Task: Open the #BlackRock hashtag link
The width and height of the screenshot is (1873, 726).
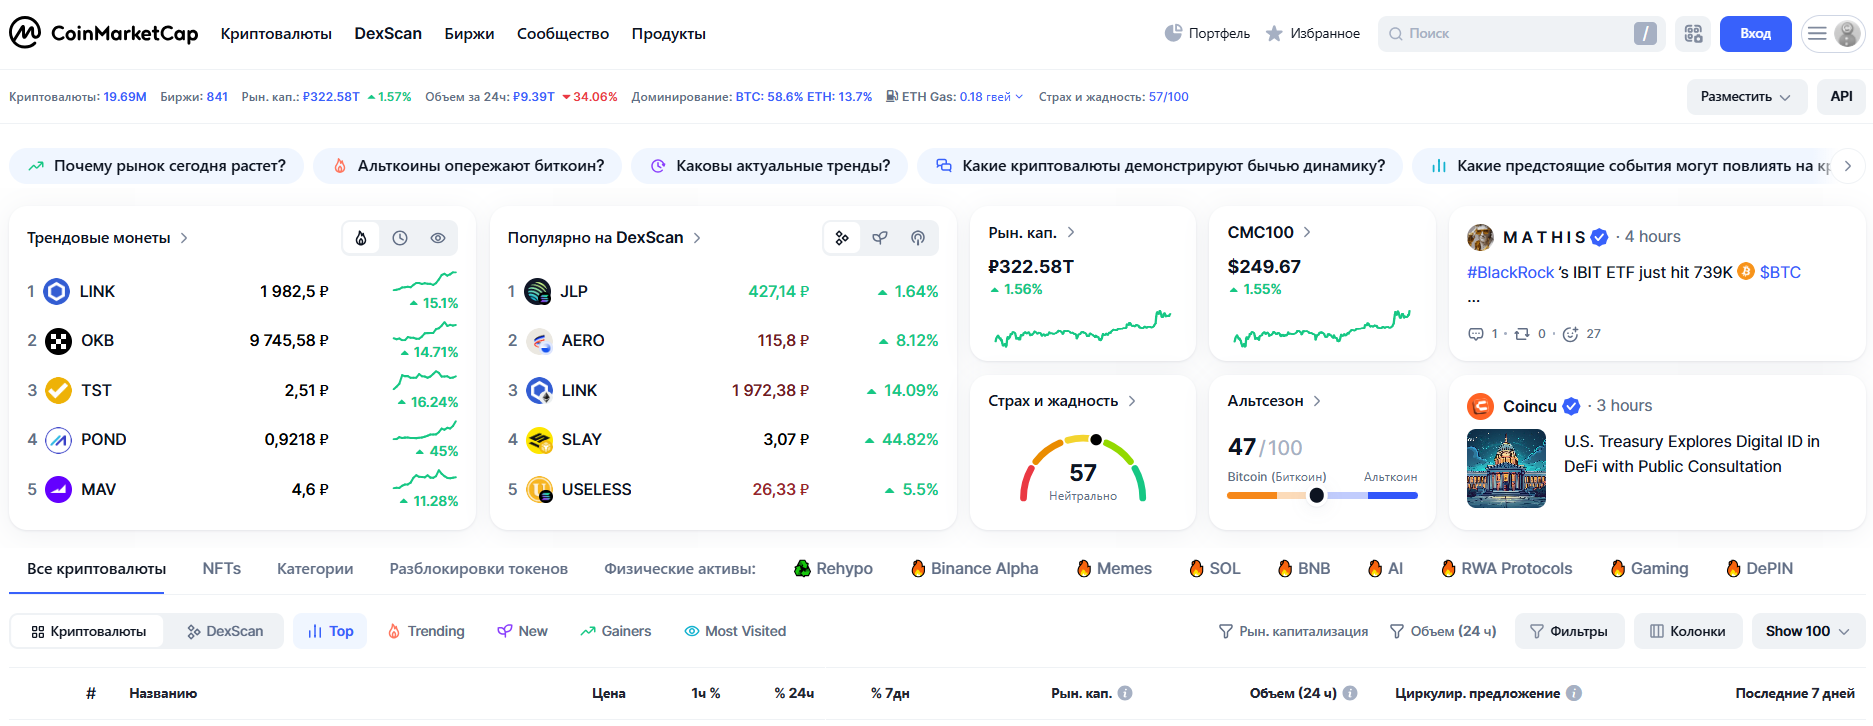Action: click(x=1510, y=272)
